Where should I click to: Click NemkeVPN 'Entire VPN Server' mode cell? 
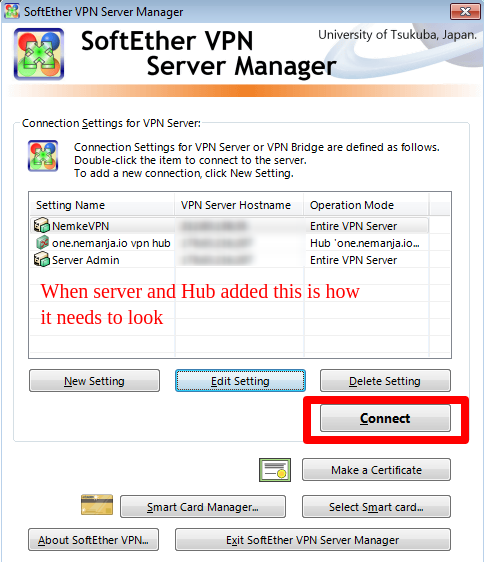(x=353, y=226)
